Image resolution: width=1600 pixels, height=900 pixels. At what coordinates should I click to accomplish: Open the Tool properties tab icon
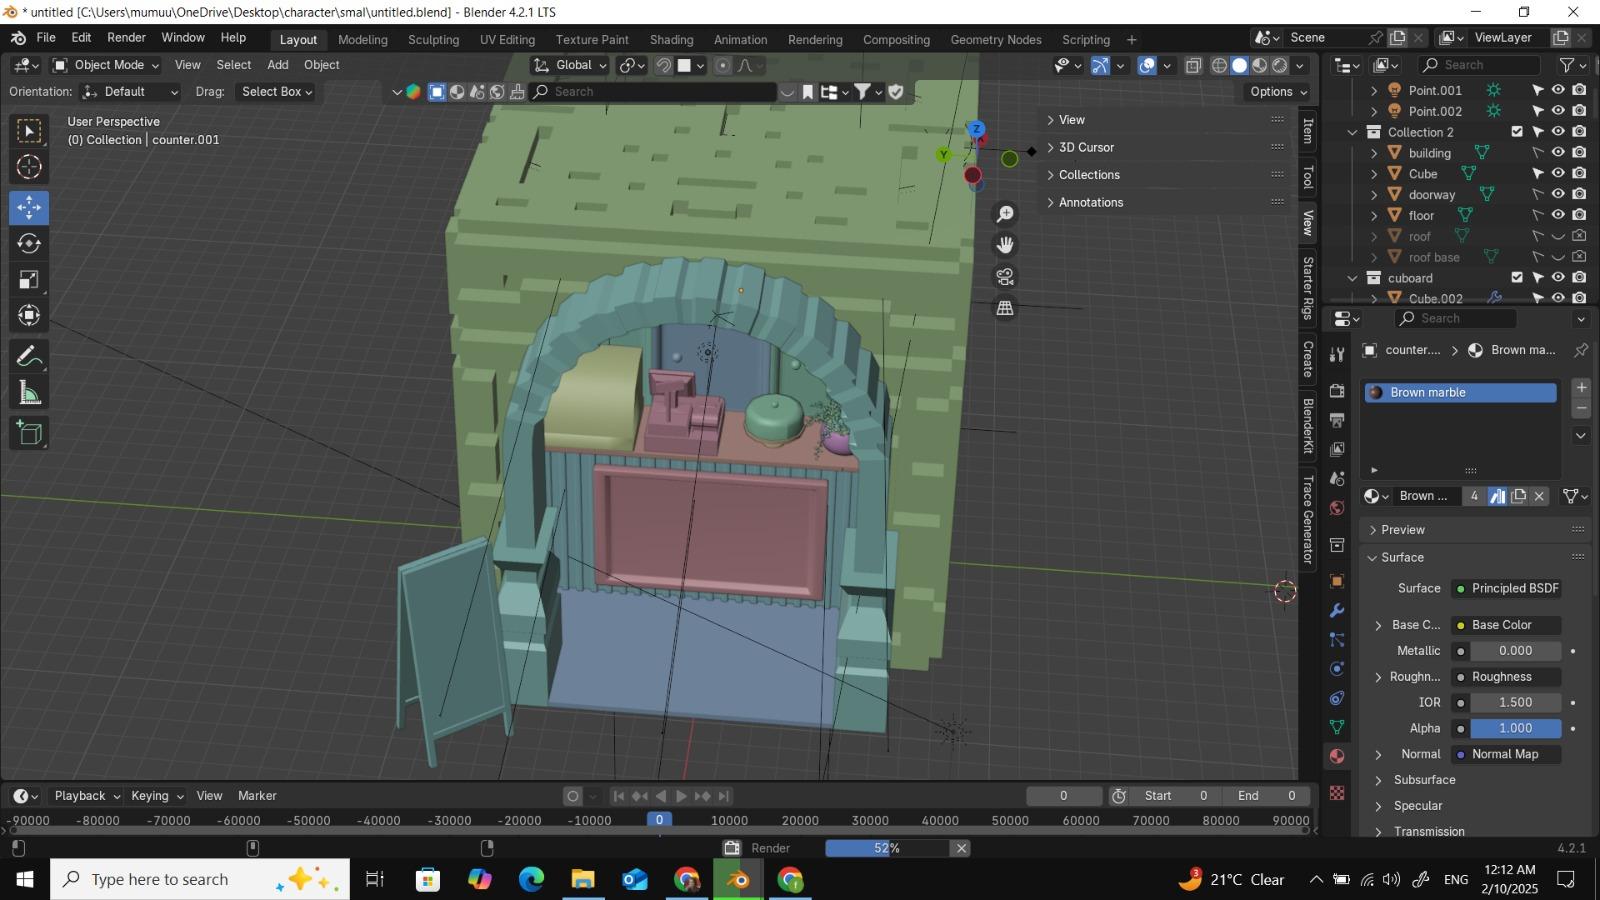point(1337,355)
